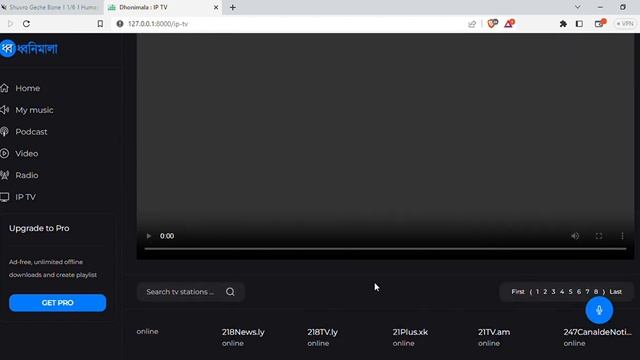
Task: Open Brave Shields lion icon
Action: point(493,24)
